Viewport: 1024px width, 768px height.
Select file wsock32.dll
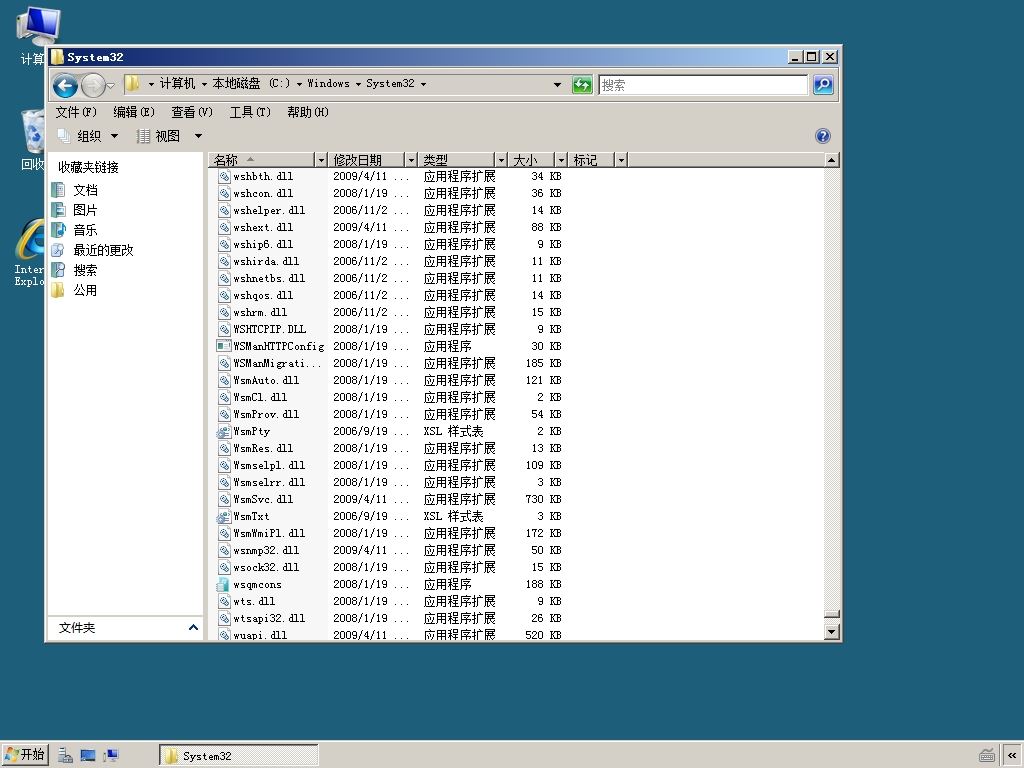click(266, 567)
